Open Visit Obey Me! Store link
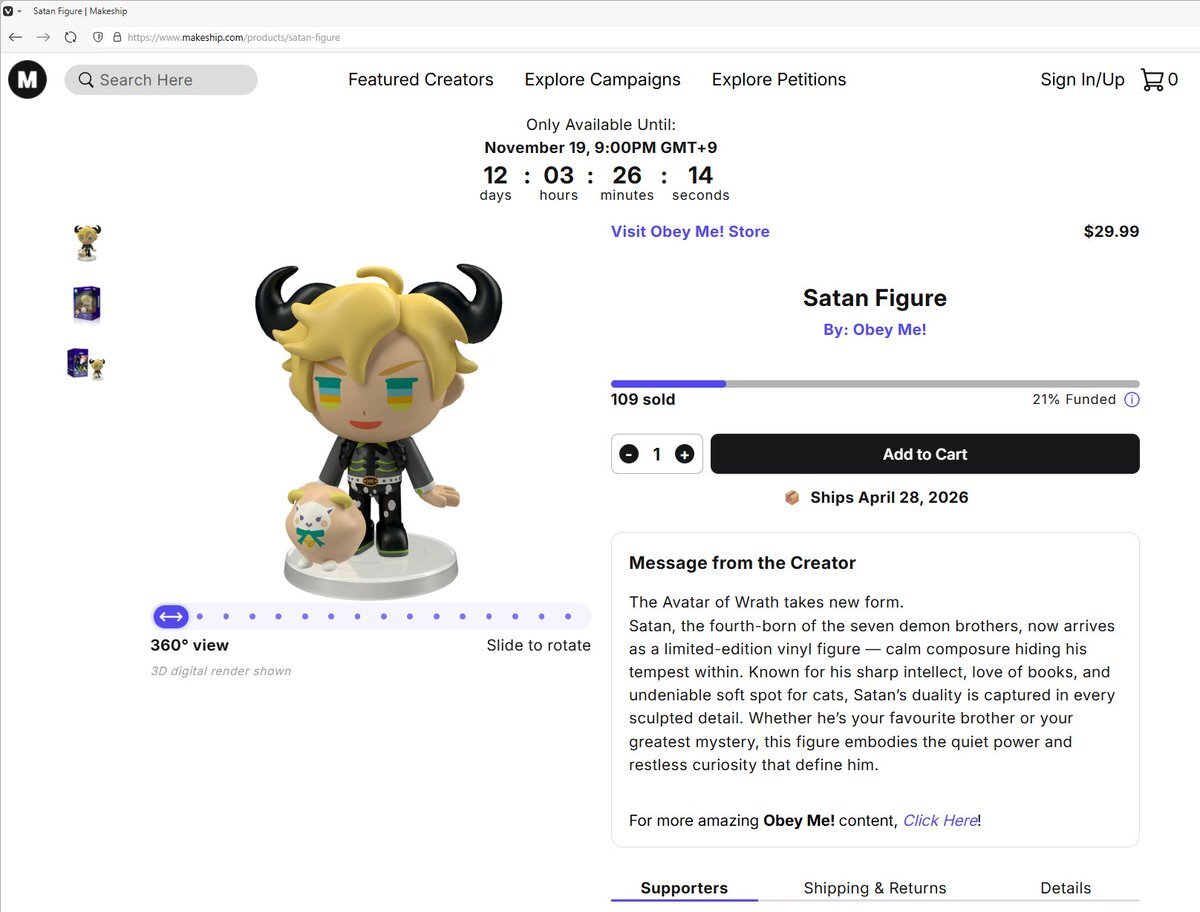The height and width of the screenshot is (912, 1200). click(690, 231)
